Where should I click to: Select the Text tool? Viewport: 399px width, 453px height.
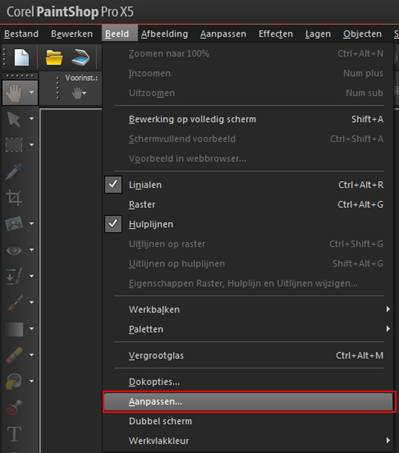(14, 434)
